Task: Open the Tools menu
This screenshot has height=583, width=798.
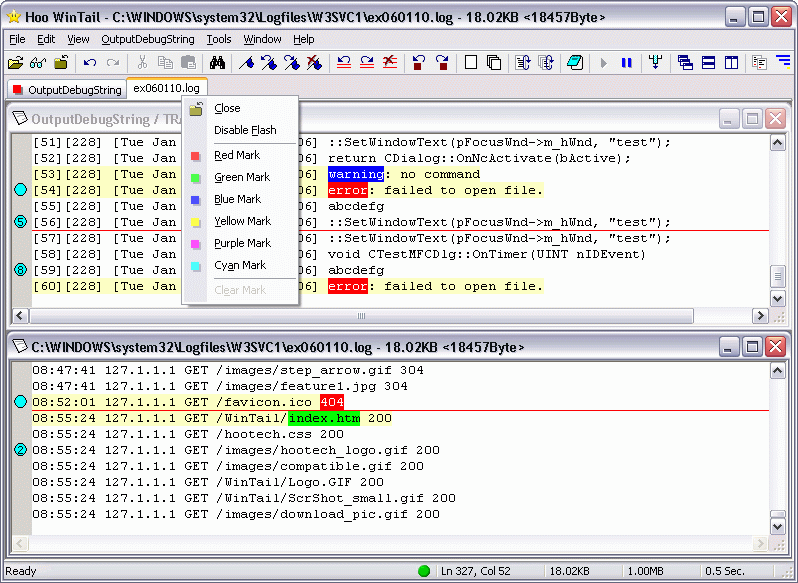Action: [x=218, y=39]
